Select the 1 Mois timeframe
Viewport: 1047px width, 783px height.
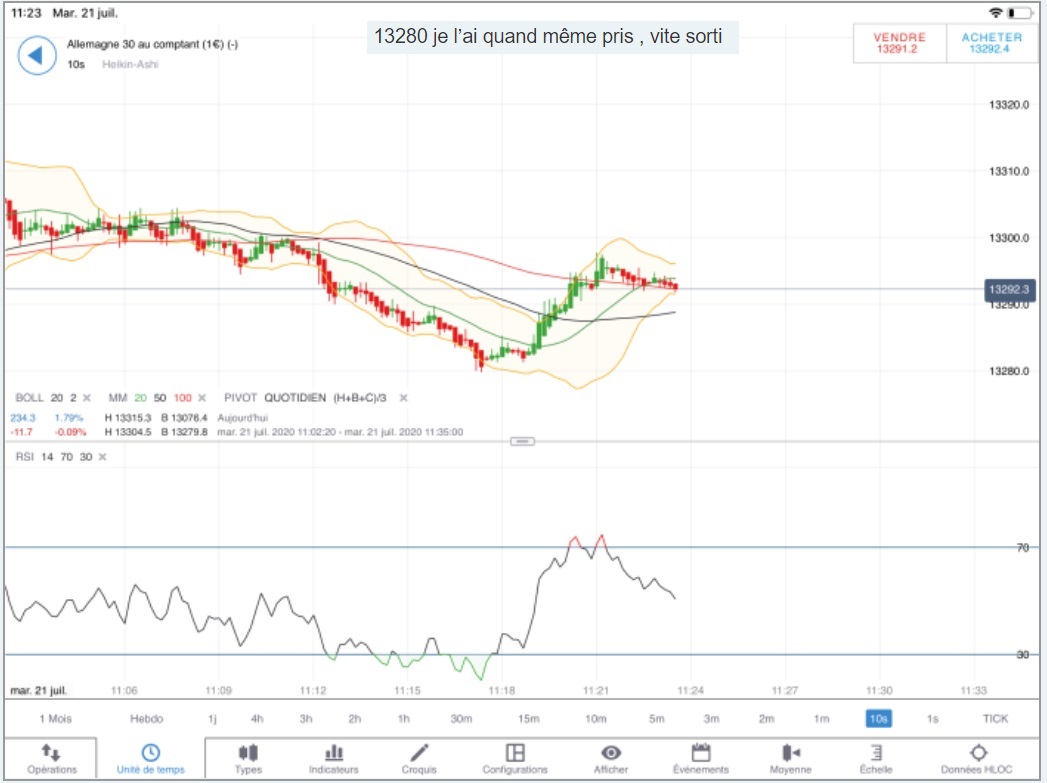pyautogui.click(x=55, y=719)
